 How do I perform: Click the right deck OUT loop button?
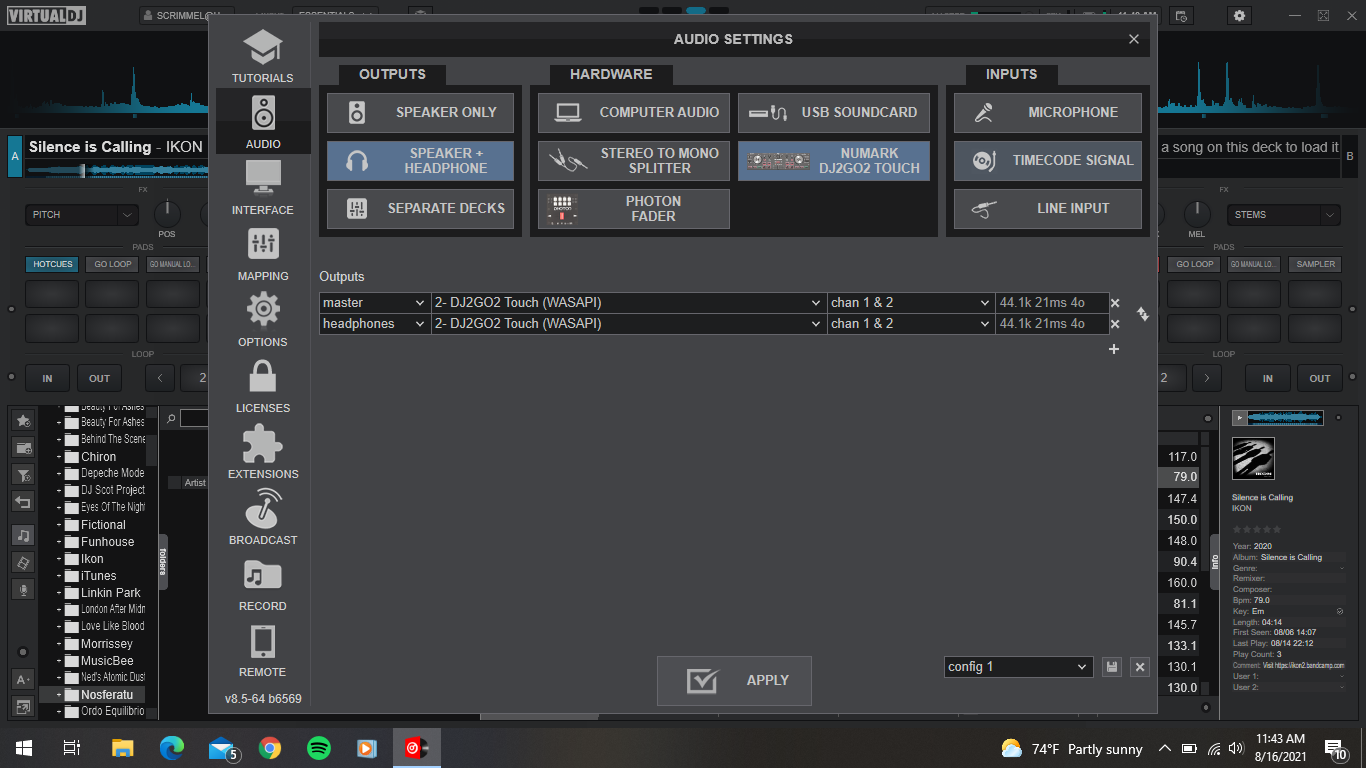click(1320, 378)
